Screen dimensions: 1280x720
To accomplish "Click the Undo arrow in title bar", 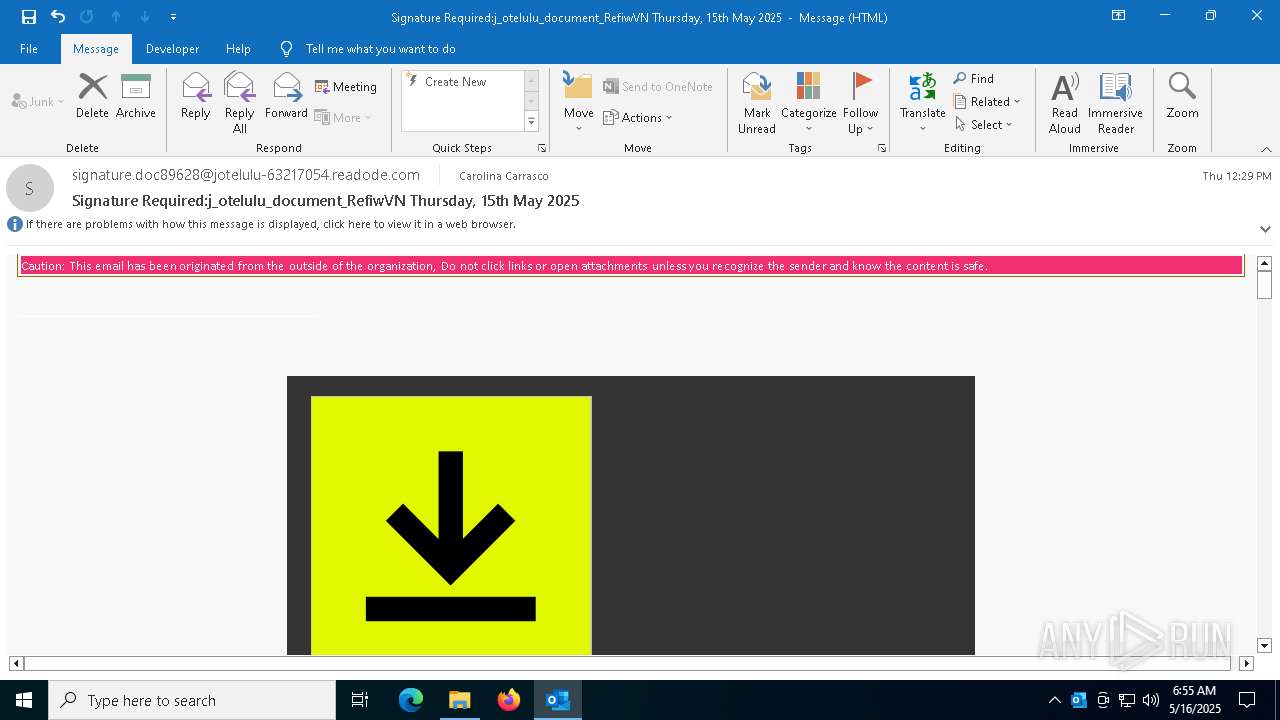I will tap(58, 16).
